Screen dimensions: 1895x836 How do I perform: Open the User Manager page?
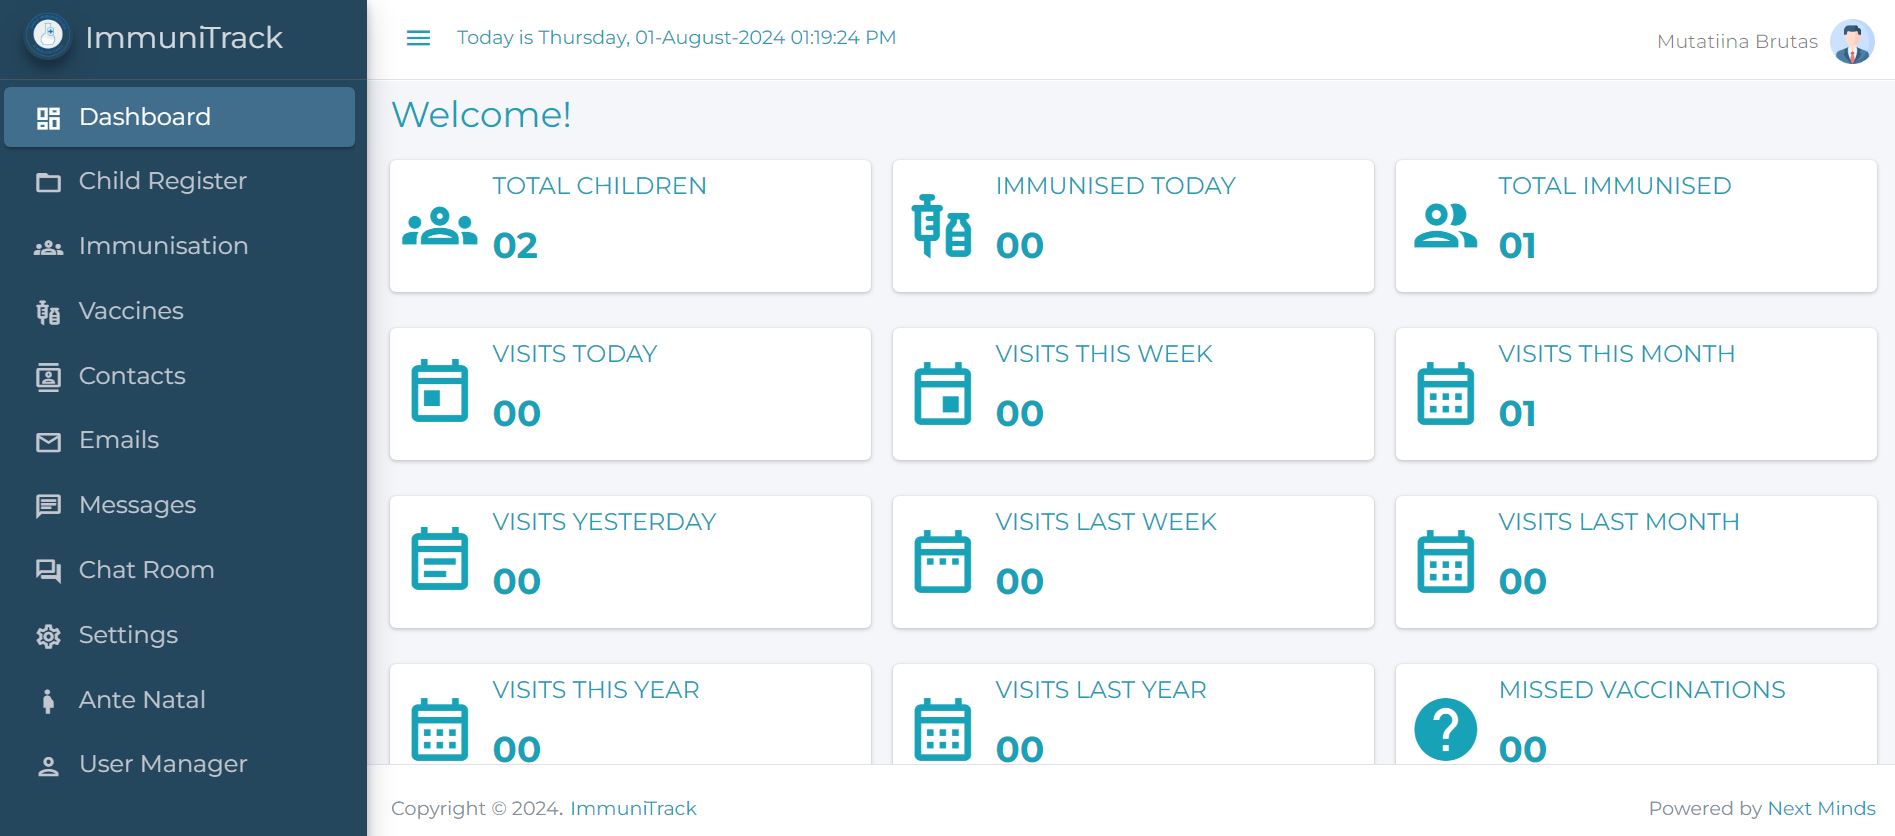162,764
